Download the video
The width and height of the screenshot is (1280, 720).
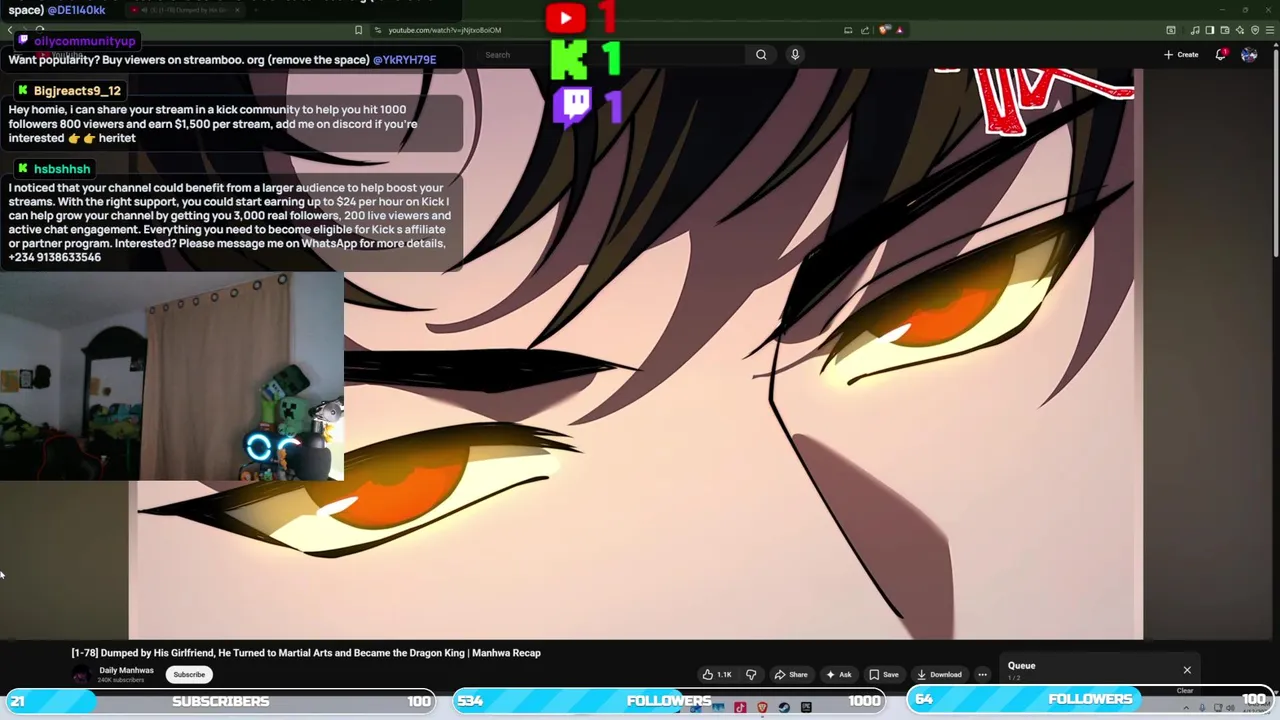939,675
